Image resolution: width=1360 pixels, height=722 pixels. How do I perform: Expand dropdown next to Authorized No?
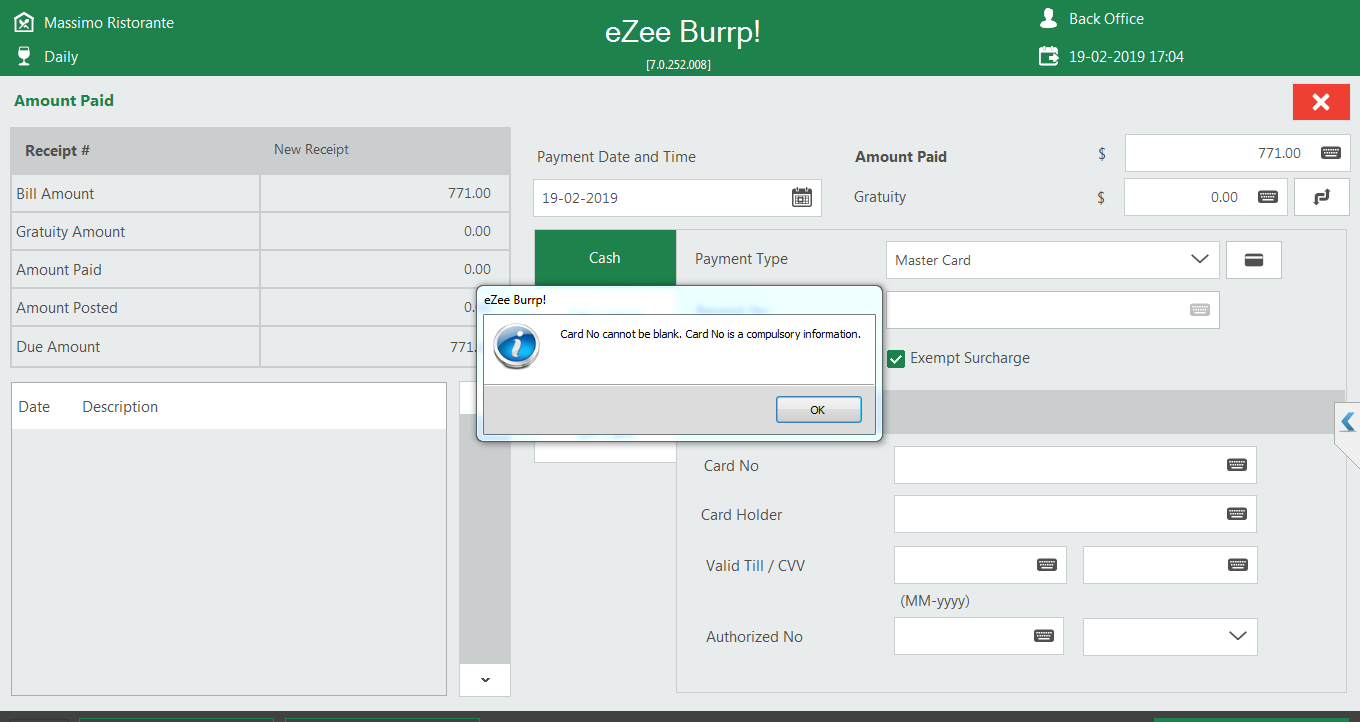(x=1237, y=636)
